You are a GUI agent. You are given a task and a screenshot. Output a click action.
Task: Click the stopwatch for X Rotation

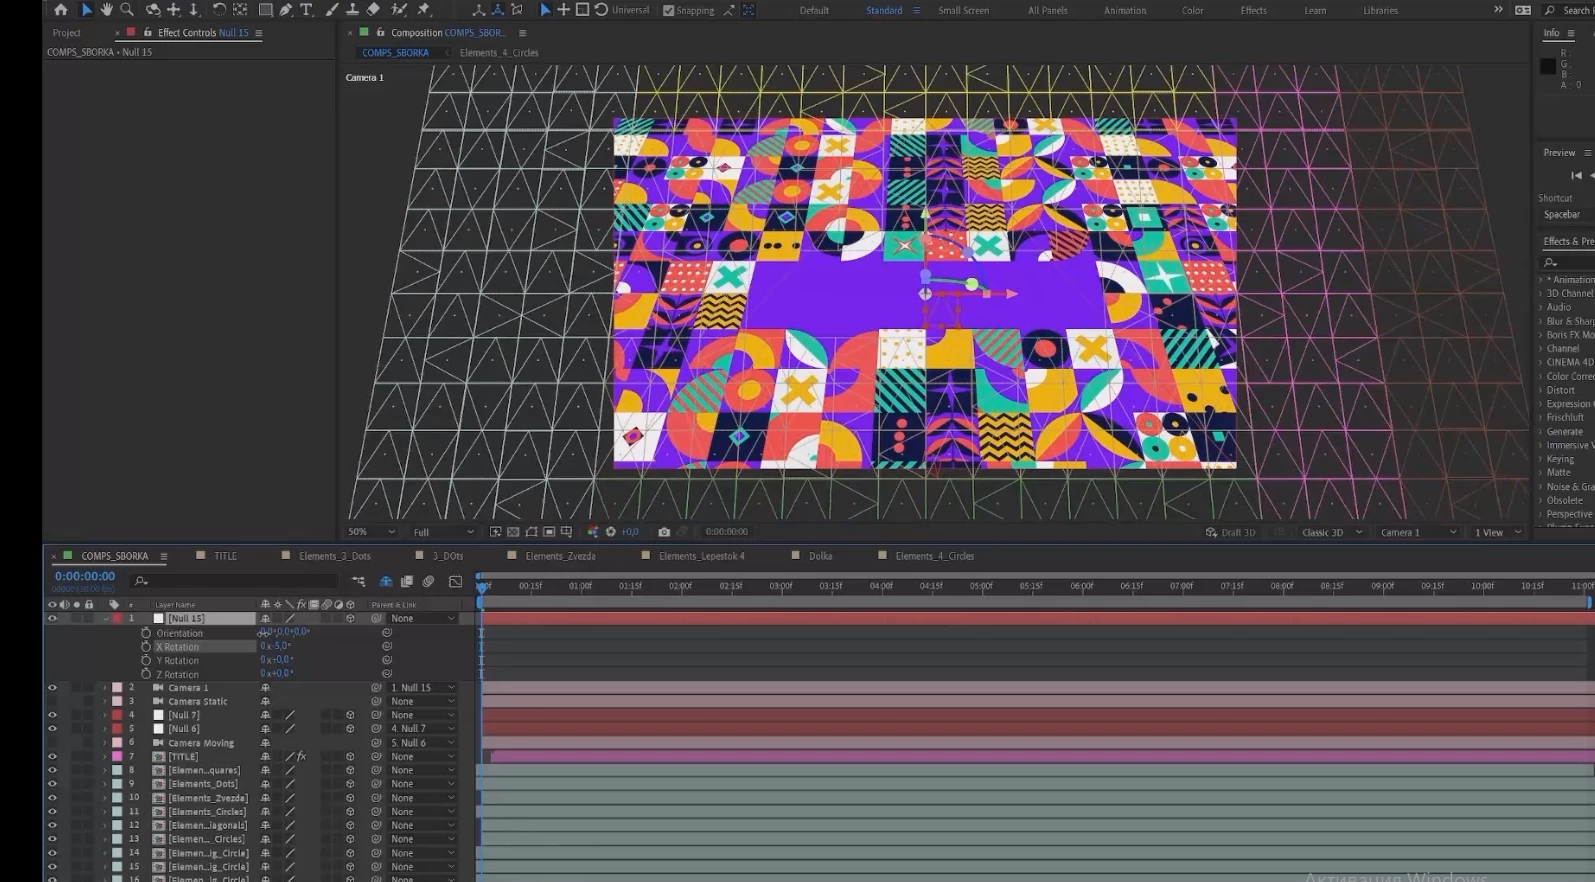click(146, 647)
